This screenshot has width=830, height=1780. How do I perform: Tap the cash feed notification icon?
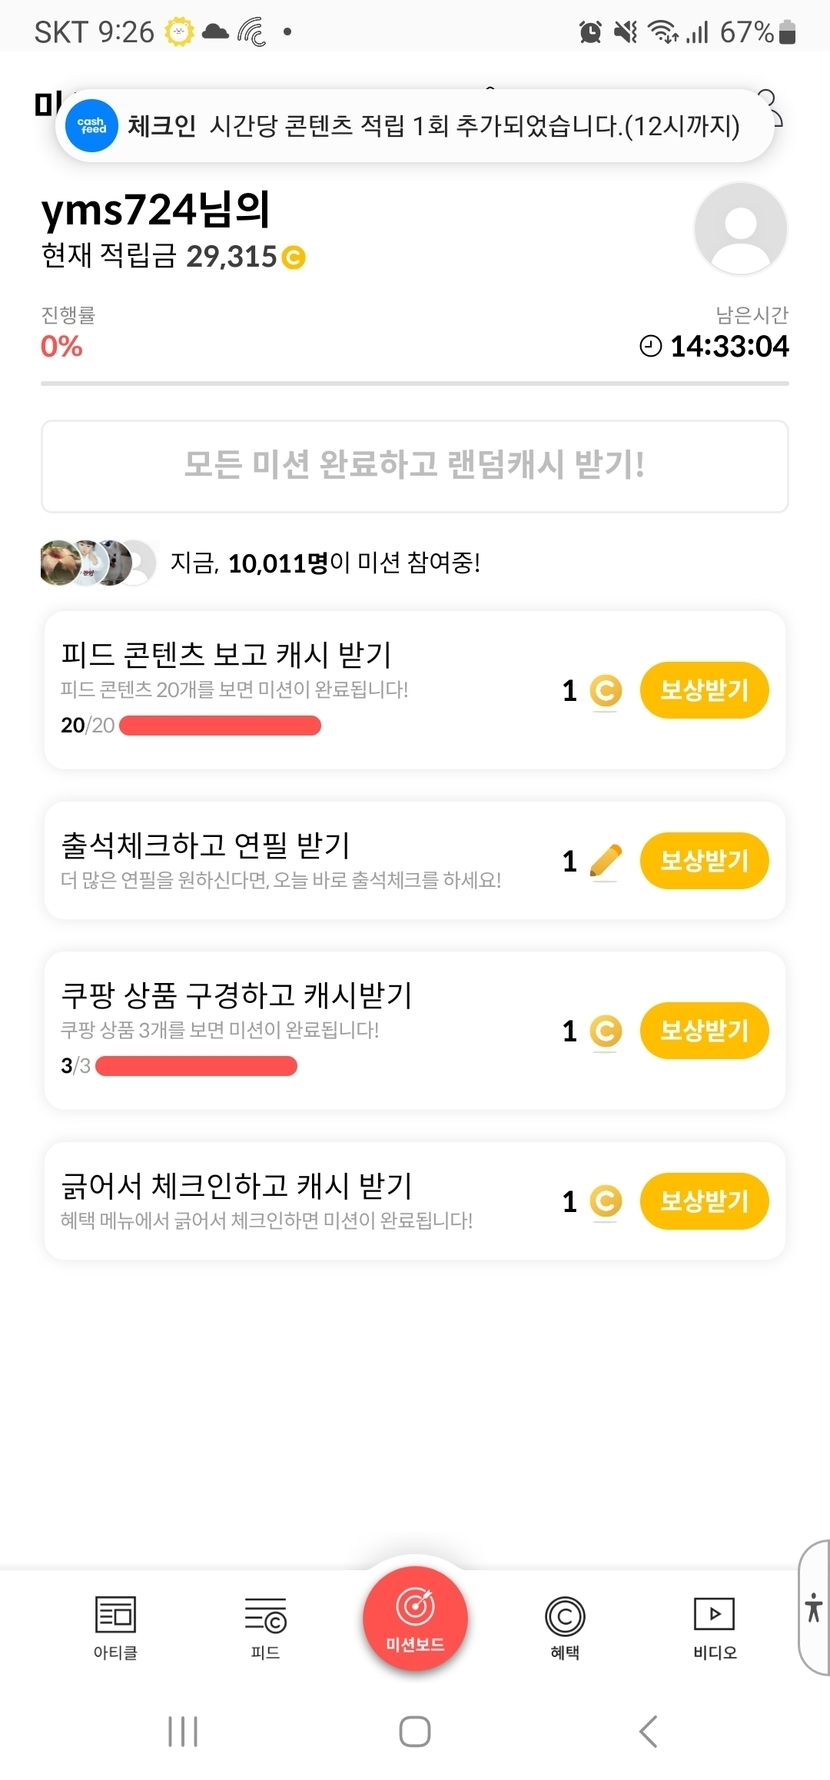(92, 126)
